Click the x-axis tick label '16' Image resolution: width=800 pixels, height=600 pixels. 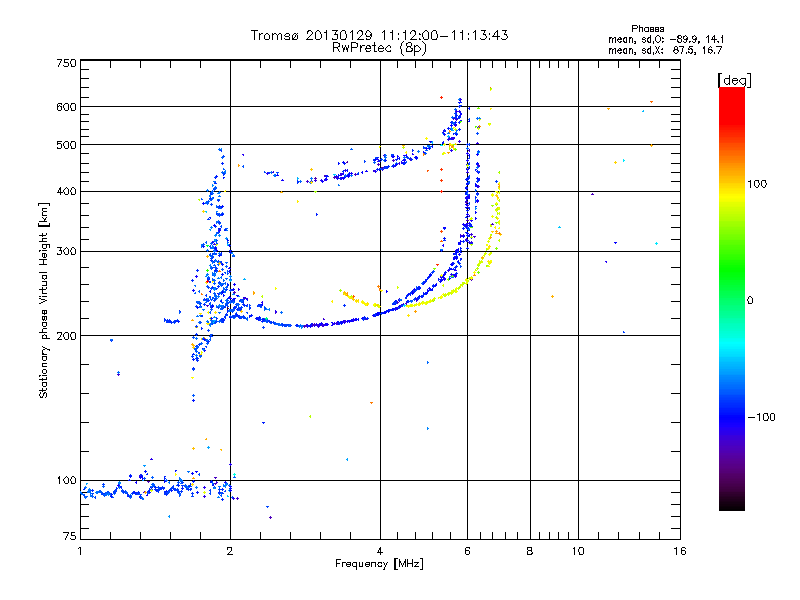tap(680, 551)
